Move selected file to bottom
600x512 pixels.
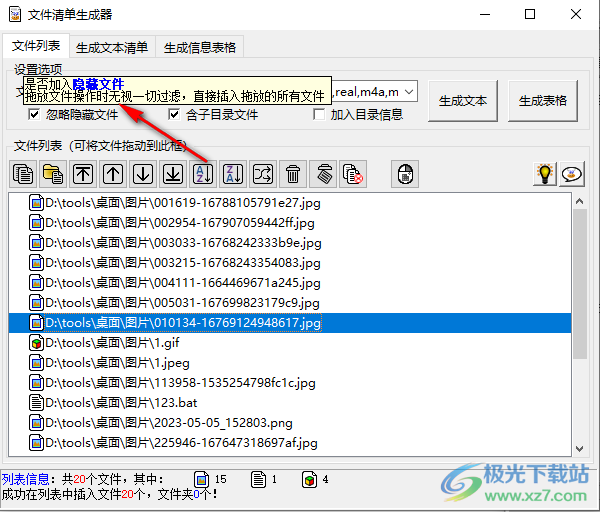tap(173, 174)
